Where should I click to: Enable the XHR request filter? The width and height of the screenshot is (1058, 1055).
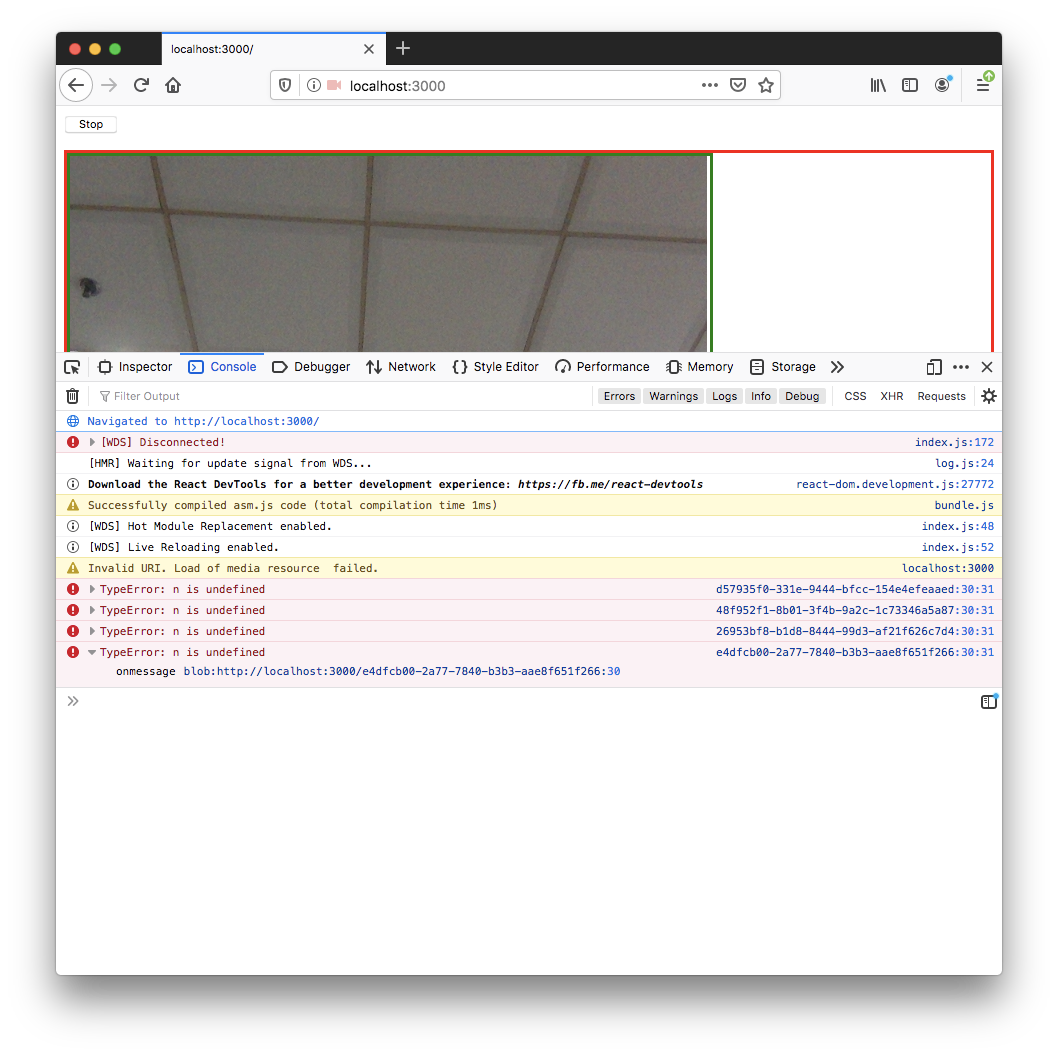(x=891, y=396)
